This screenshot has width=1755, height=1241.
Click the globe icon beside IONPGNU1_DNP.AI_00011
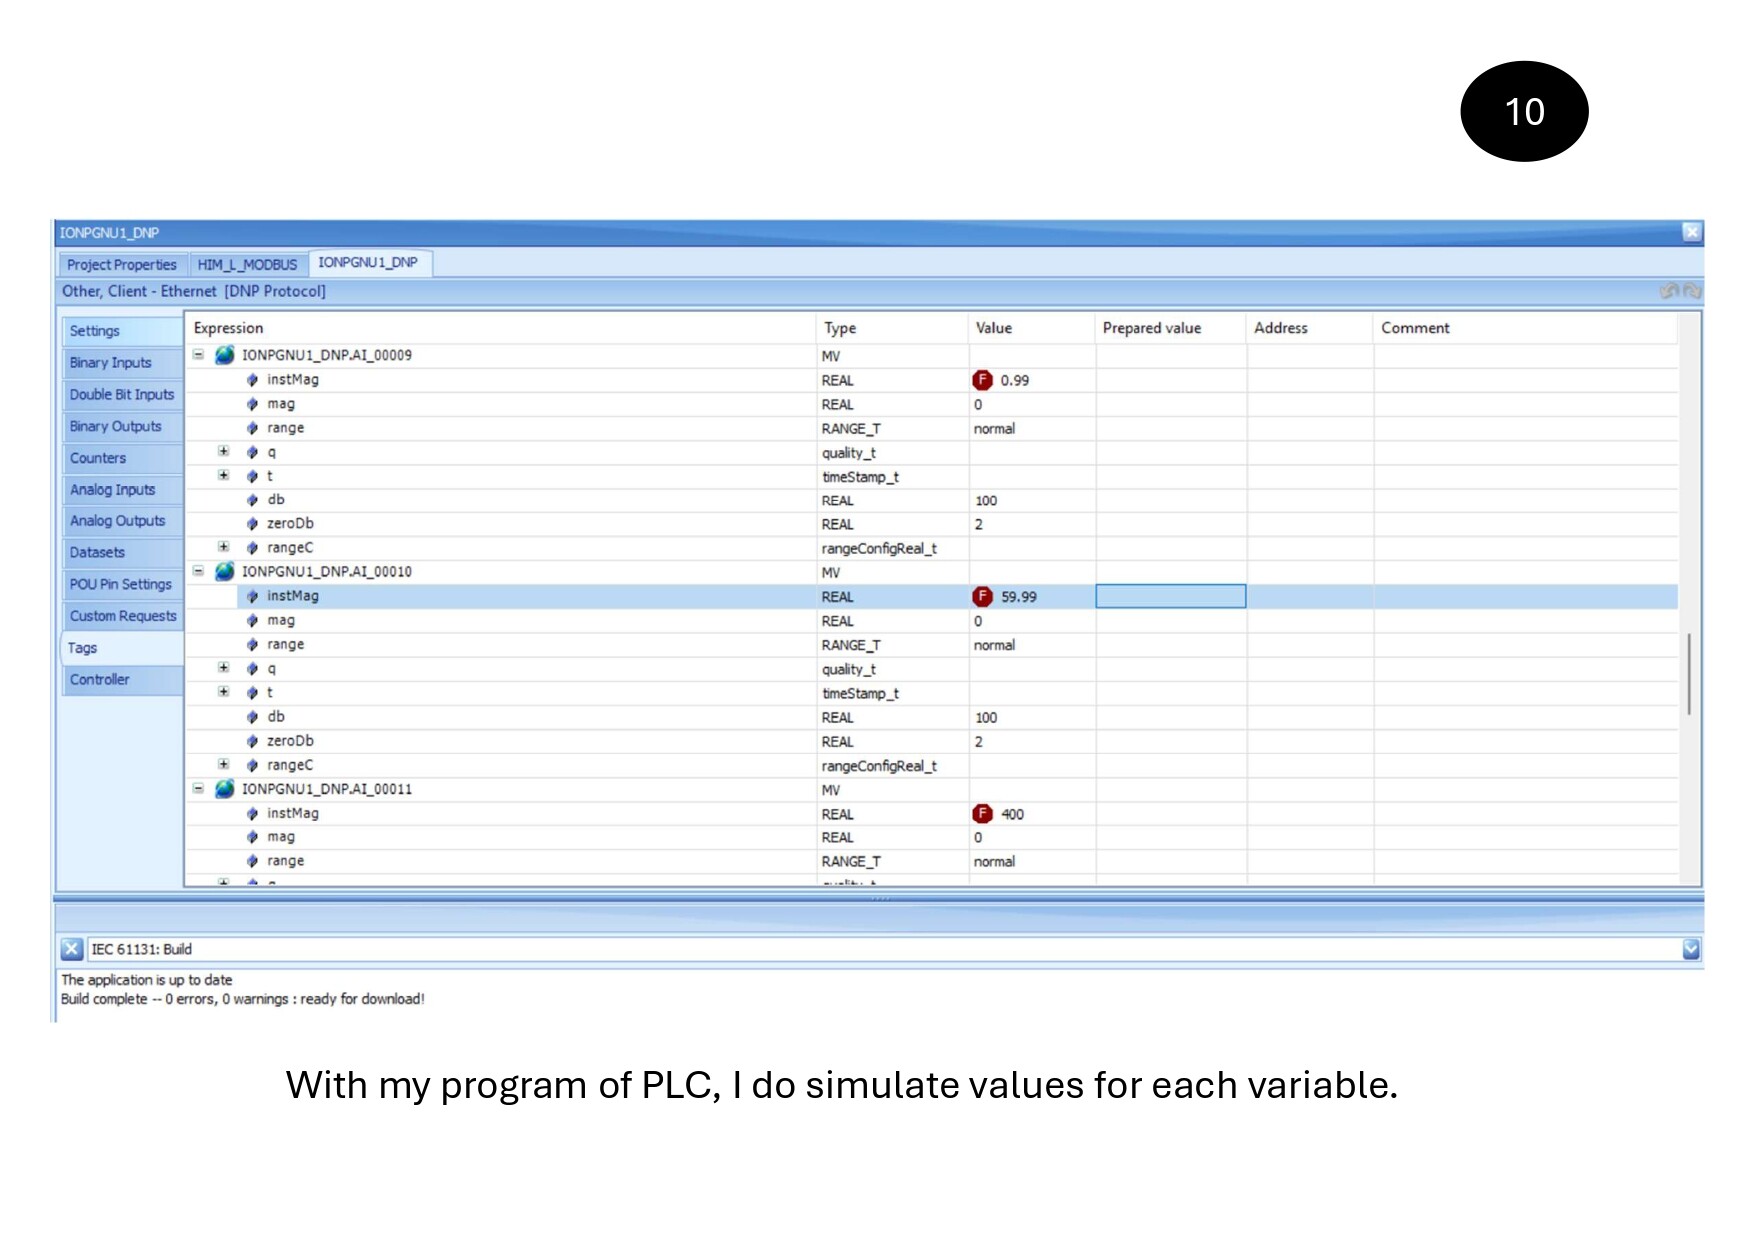coord(225,789)
